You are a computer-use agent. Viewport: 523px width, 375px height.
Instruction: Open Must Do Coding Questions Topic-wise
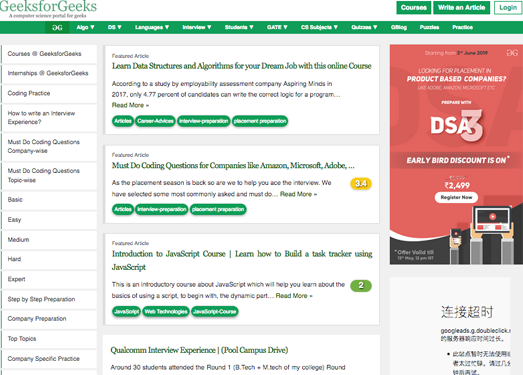[49, 175]
